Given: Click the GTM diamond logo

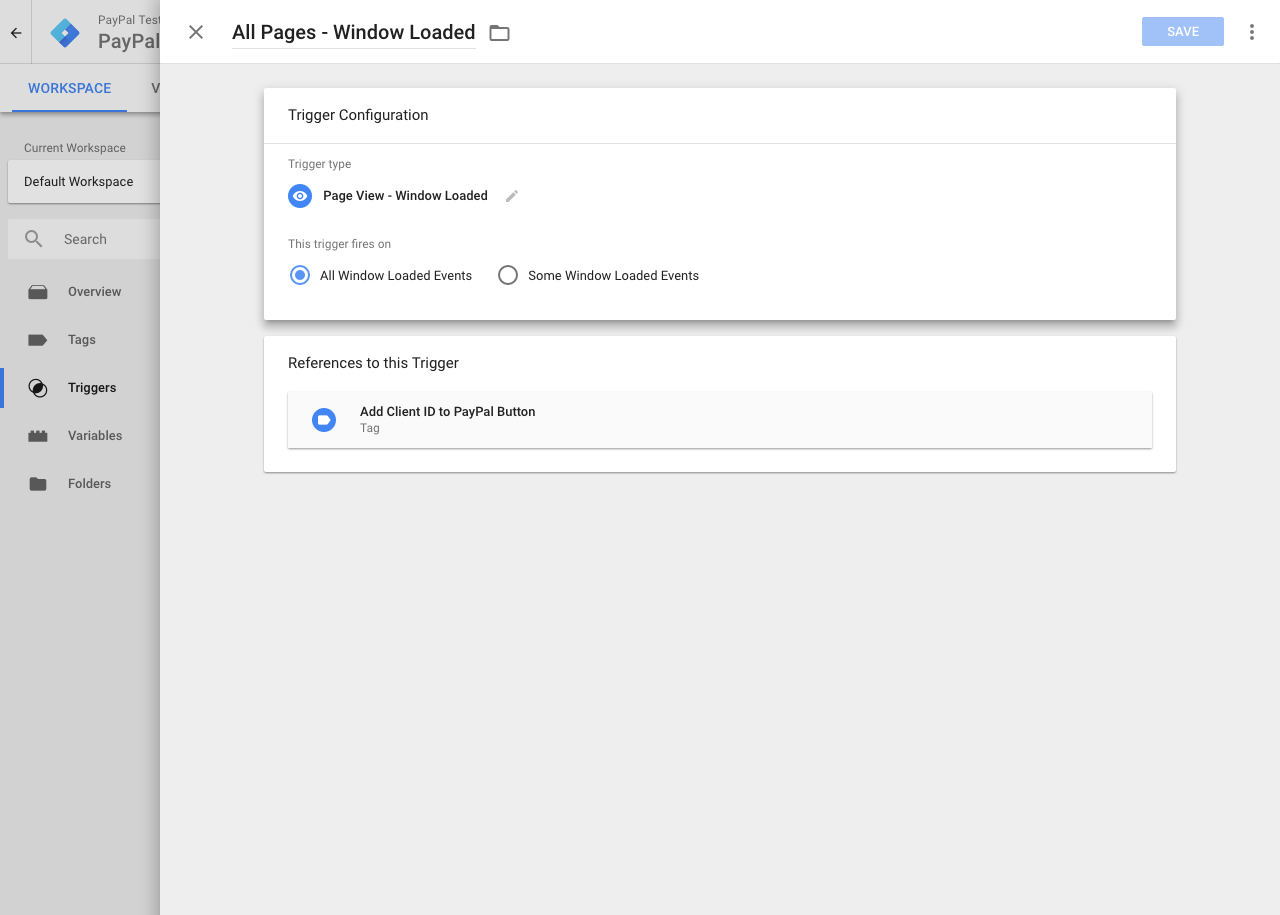Looking at the screenshot, I should [x=64, y=32].
